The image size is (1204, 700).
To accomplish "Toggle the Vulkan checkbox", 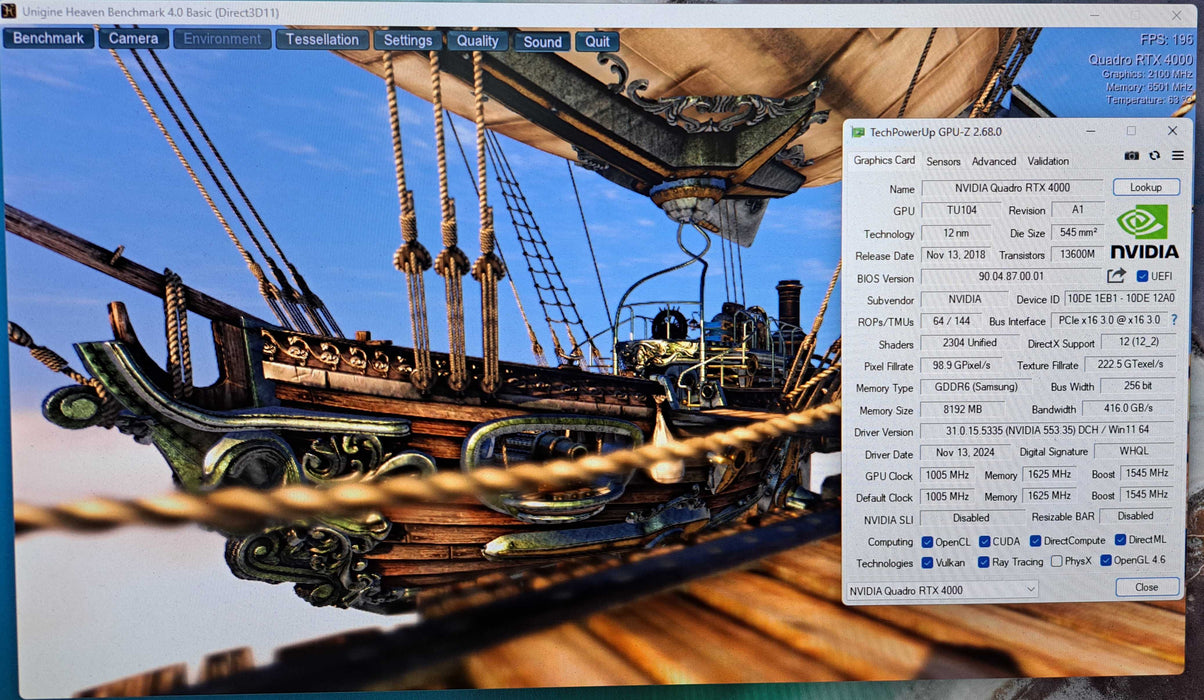I will (x=927, y=562).
